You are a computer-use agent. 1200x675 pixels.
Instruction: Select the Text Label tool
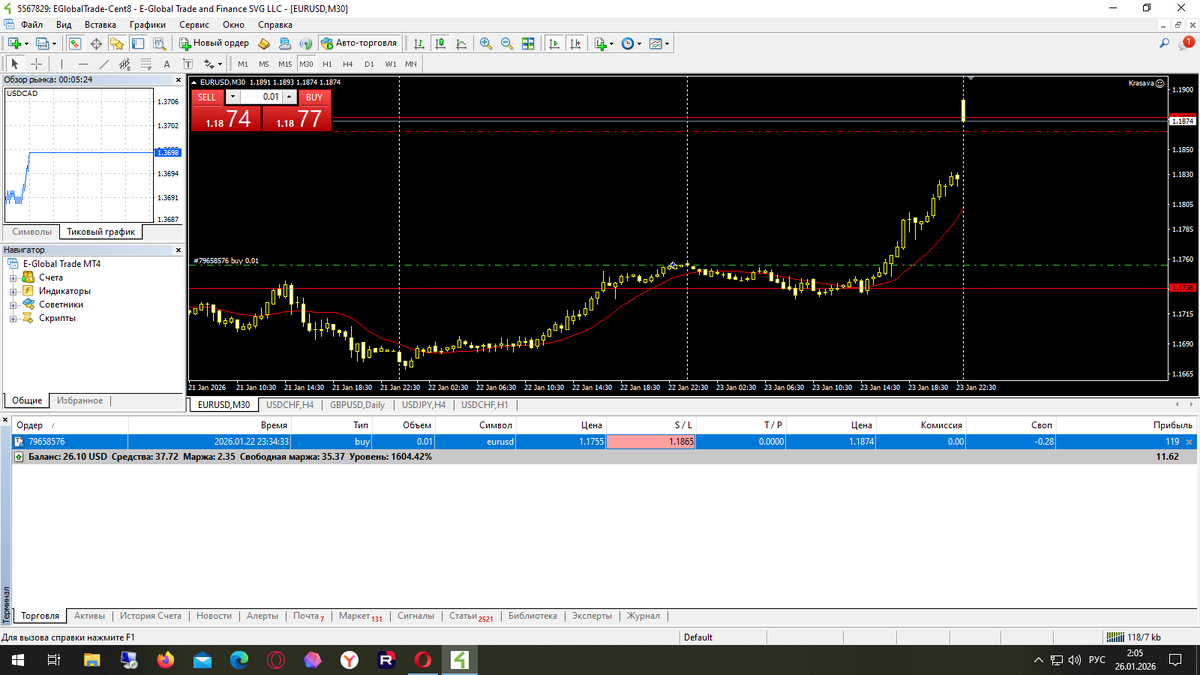tap(188, 64)
